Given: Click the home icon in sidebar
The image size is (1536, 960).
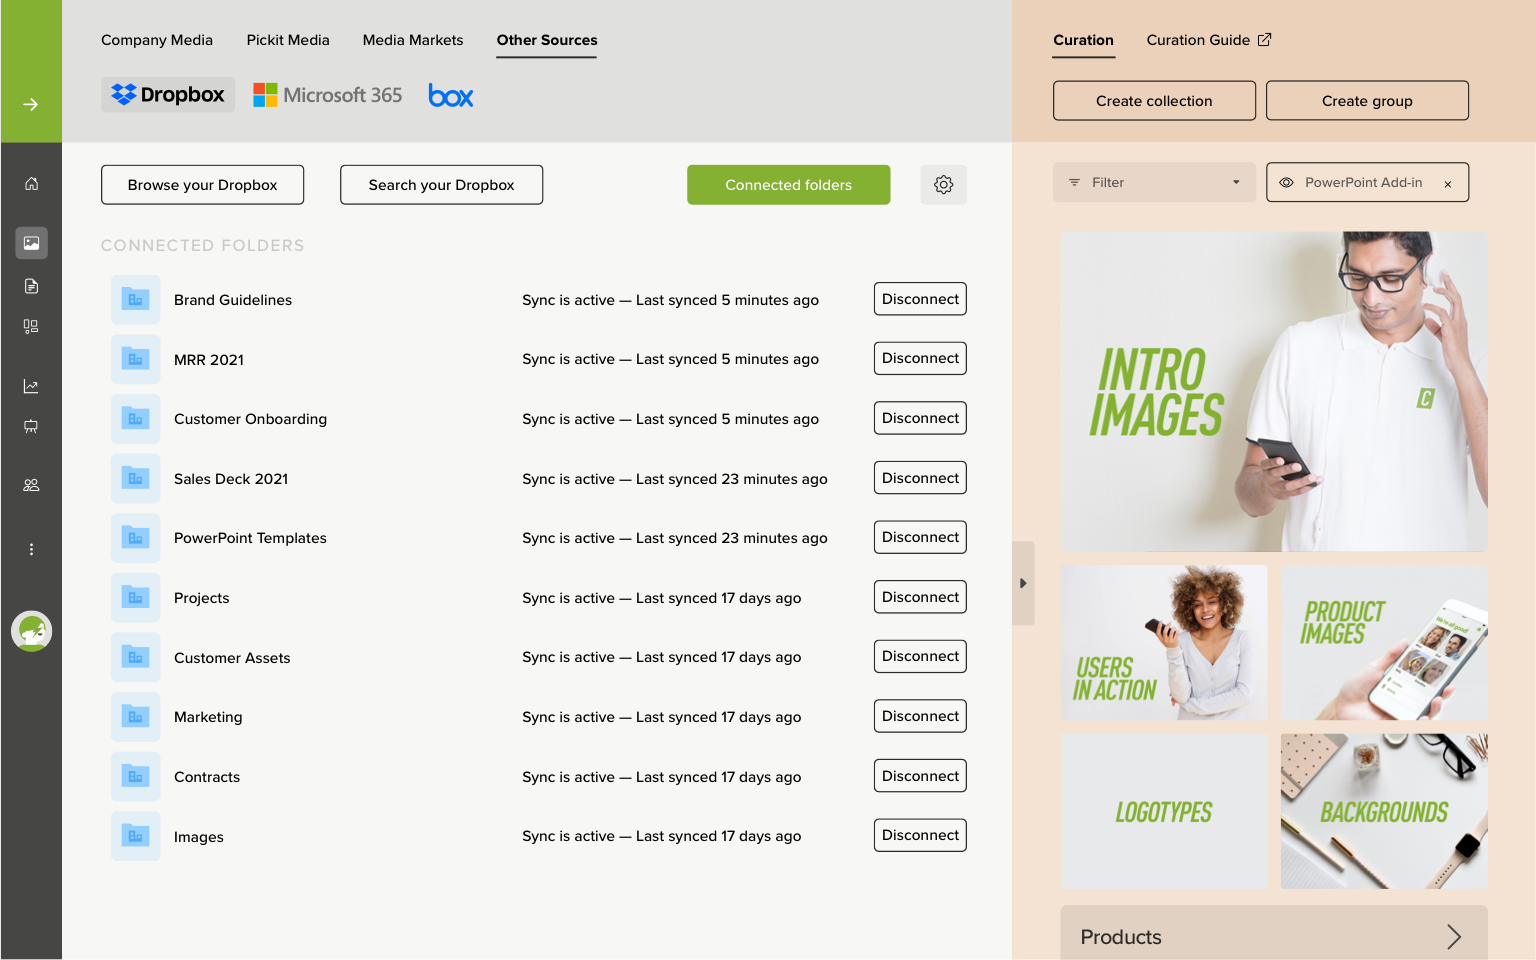Looking at the screenshot, I should click(x=31, y=184).
